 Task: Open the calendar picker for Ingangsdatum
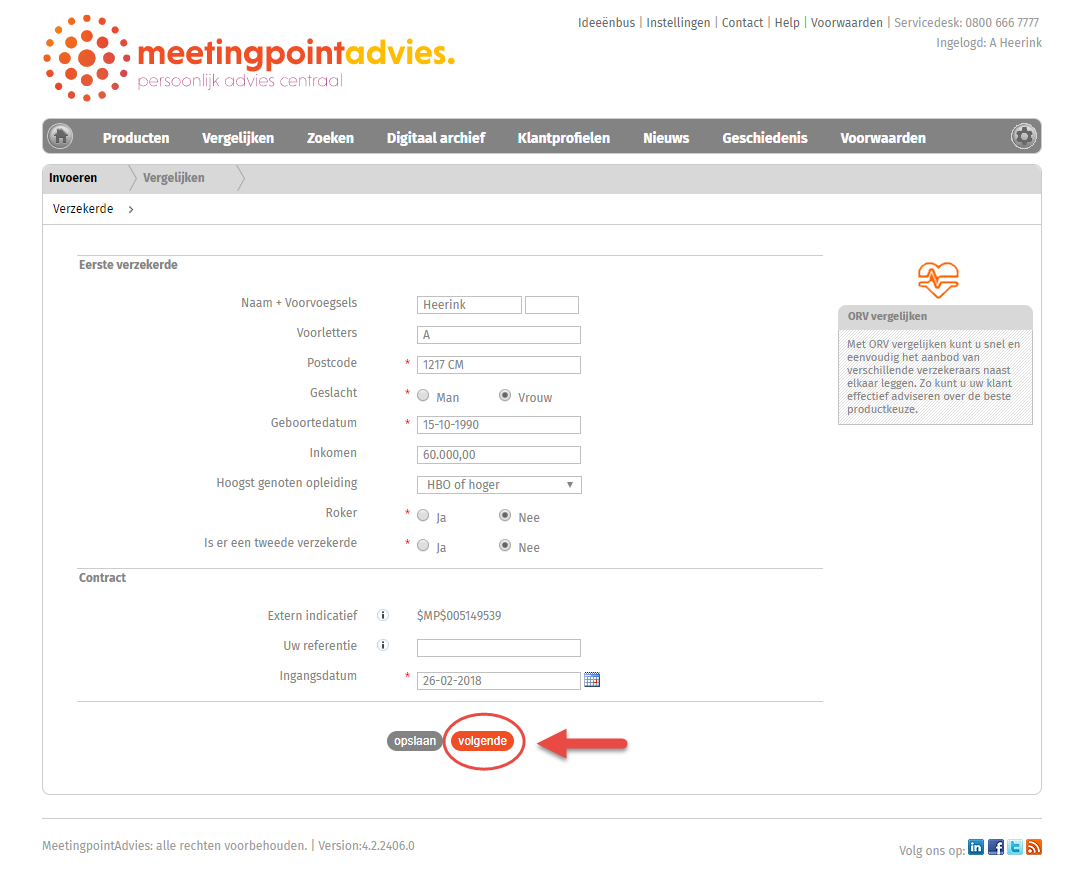pos(592,680)
